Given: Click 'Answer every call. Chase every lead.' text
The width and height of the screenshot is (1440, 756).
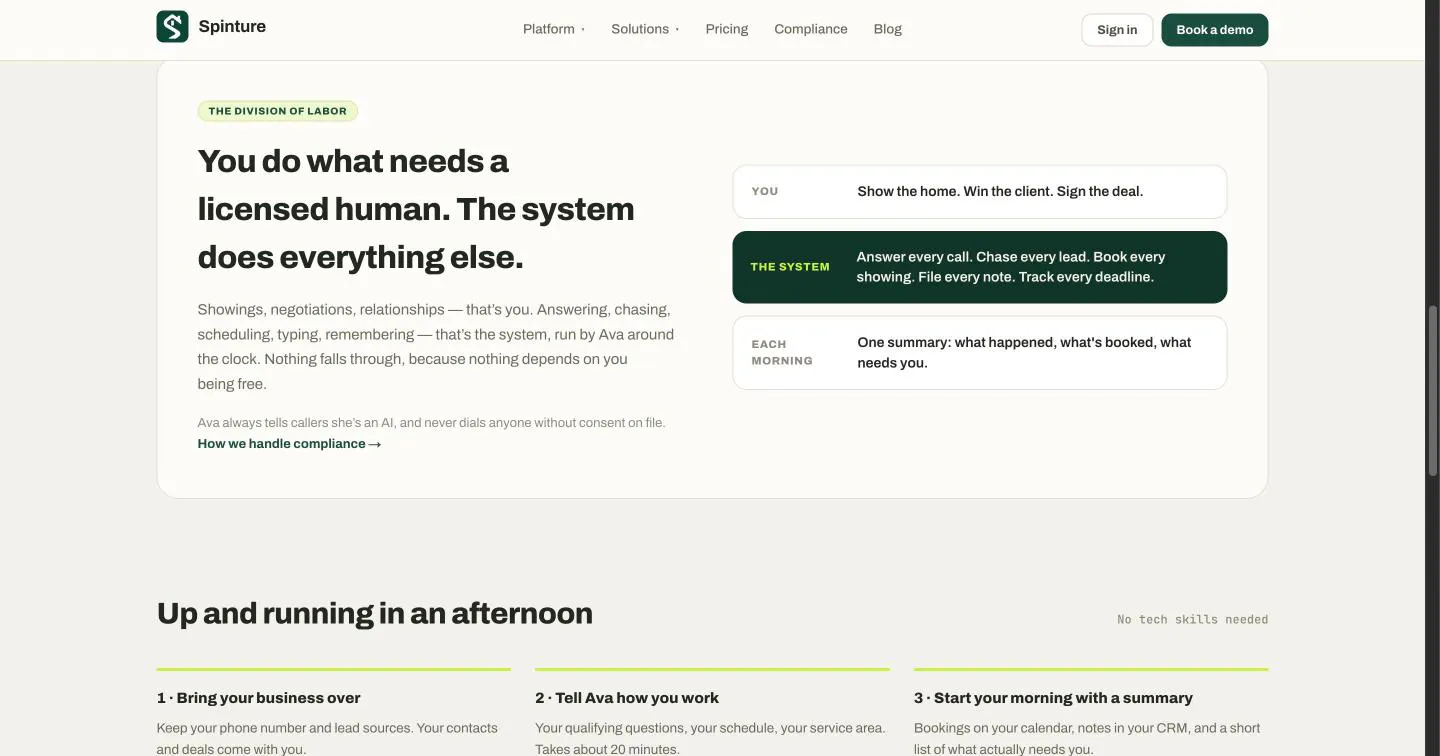Looking at the screenshot, I should point(1011,267).
